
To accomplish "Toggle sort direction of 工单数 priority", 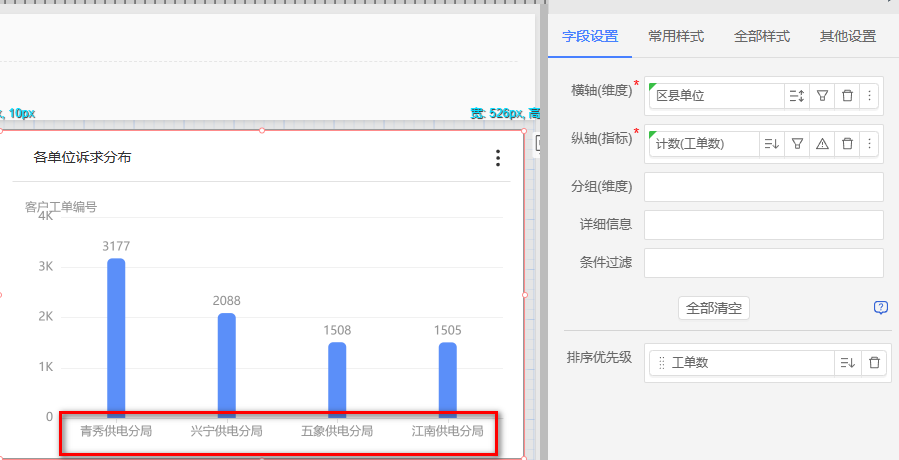I will (847, 363).
